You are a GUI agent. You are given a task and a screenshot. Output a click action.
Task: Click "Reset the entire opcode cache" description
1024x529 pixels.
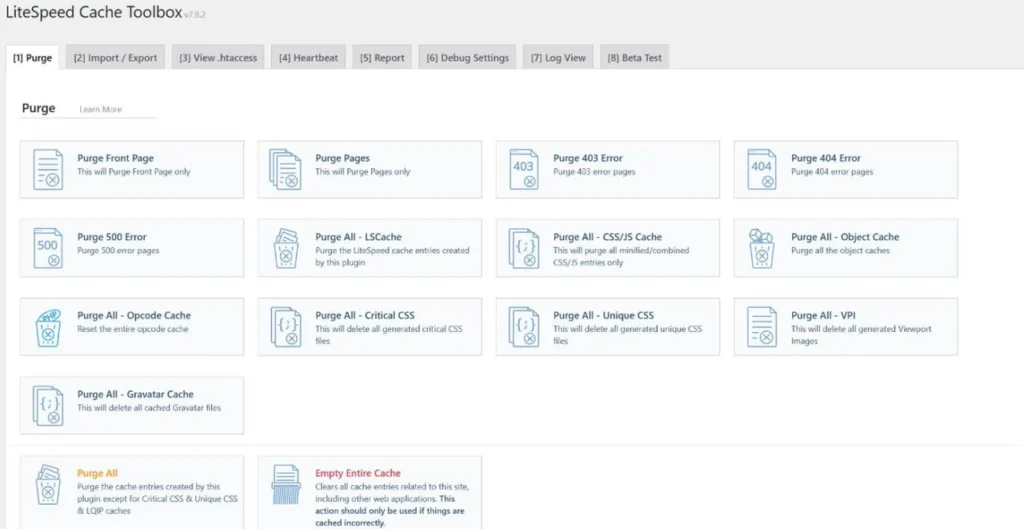(x=133, y=329)
